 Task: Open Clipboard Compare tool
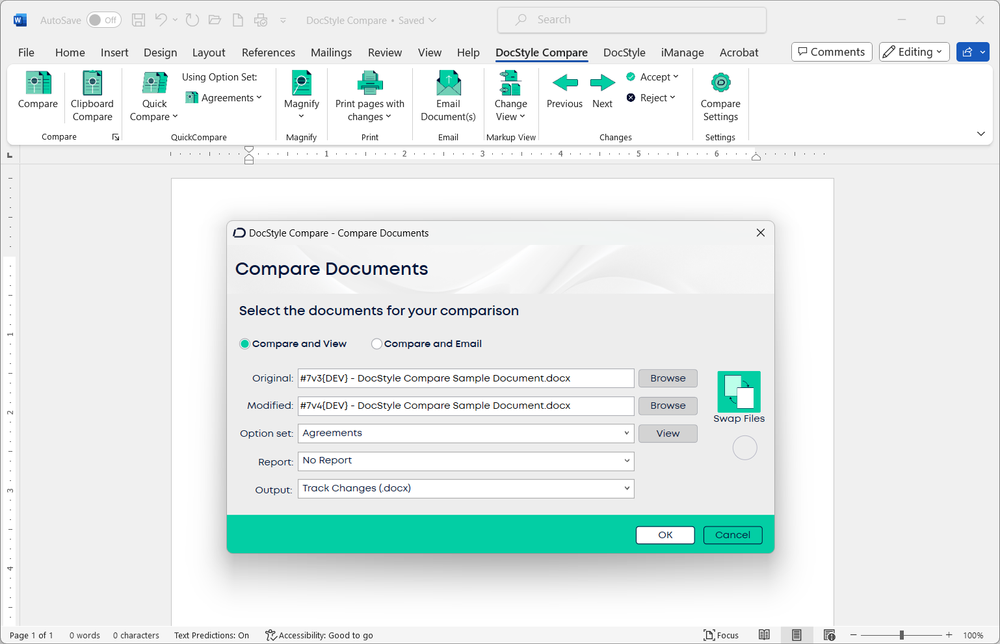pyautogui.click(x=92, y=96)
